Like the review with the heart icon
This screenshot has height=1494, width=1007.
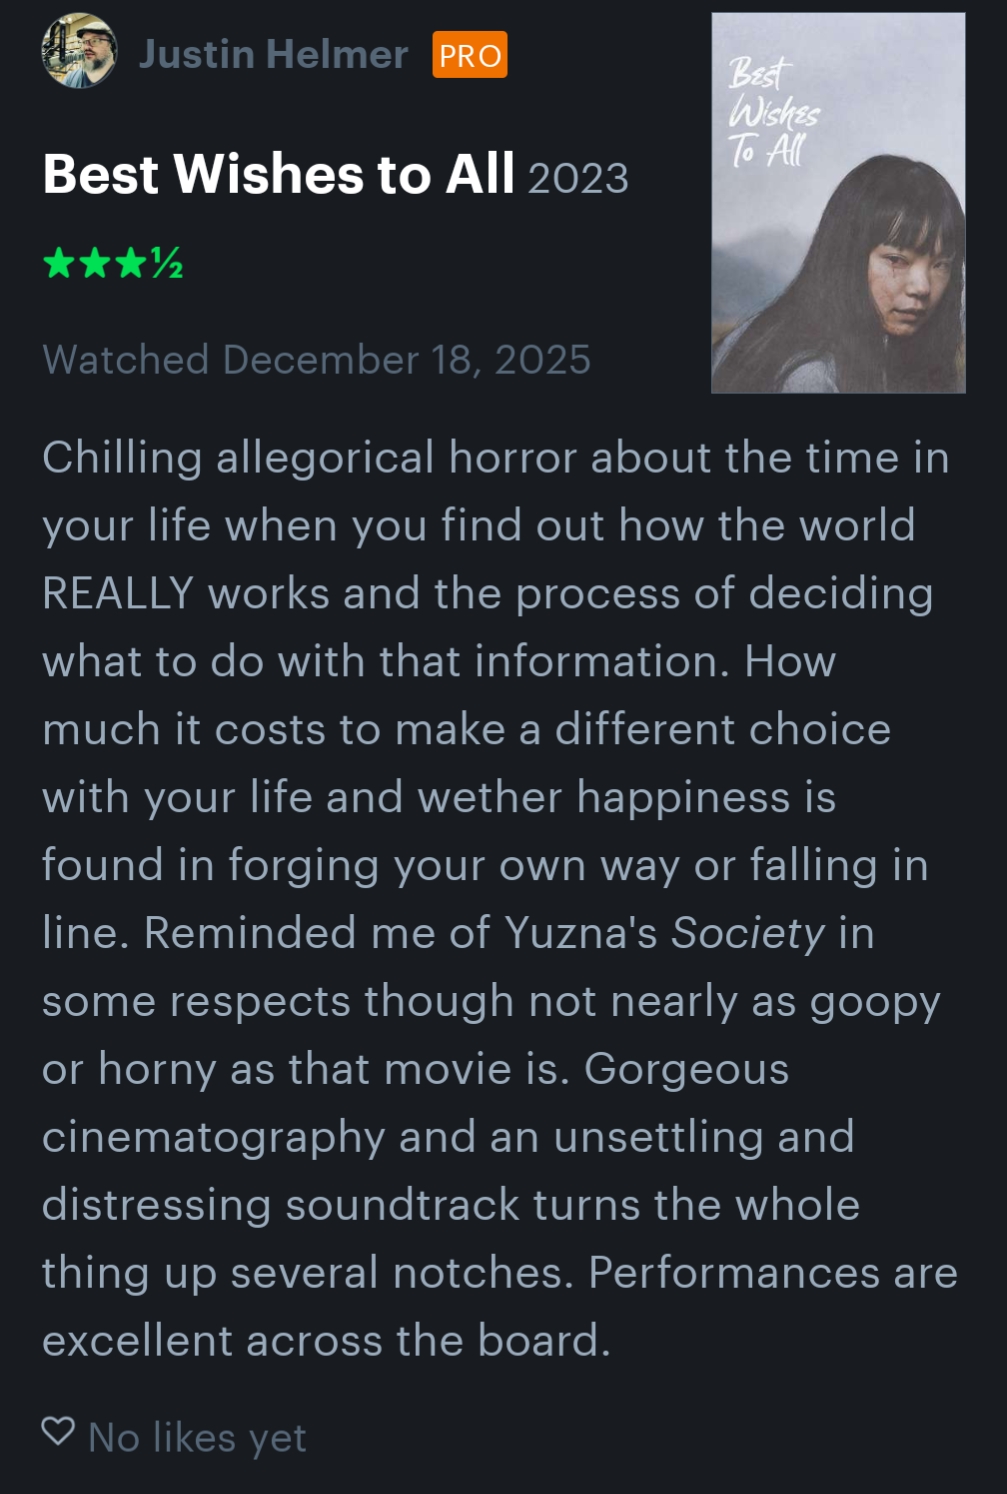(58, 1432)
